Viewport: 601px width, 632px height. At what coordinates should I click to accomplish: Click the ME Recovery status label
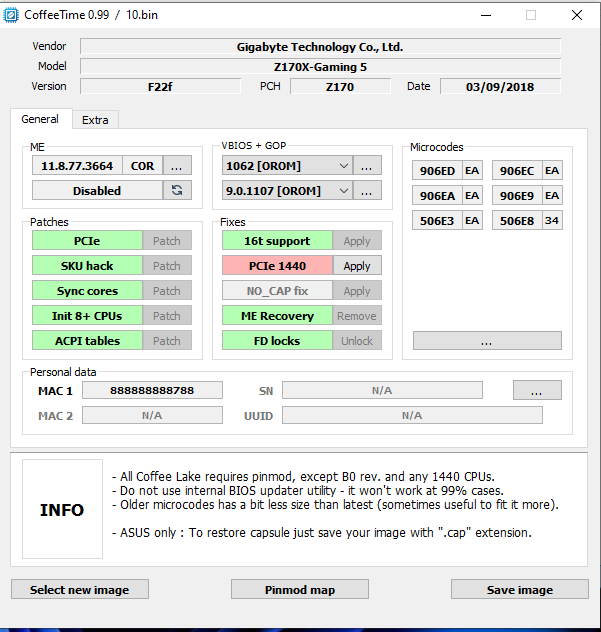coord(277,316)
